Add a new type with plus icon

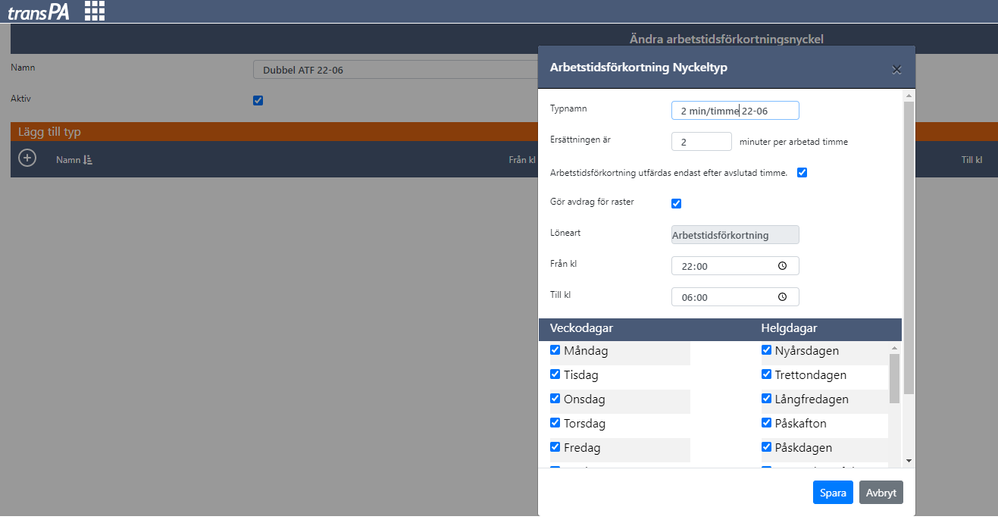27,158
